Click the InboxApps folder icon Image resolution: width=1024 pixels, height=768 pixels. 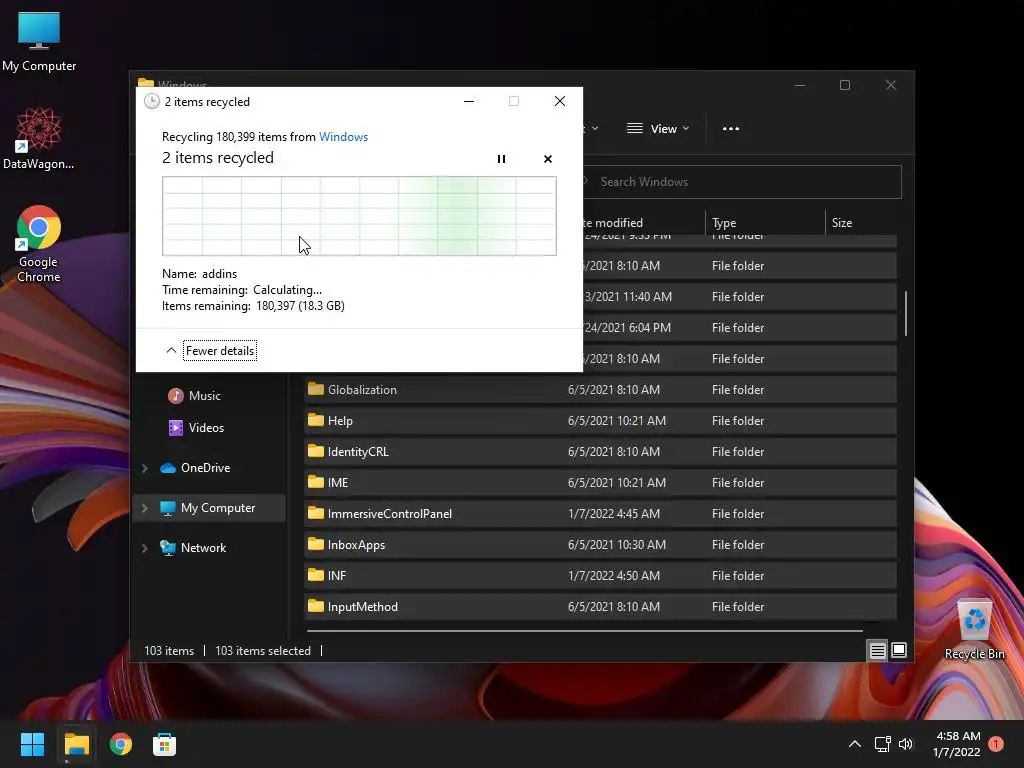316,544
